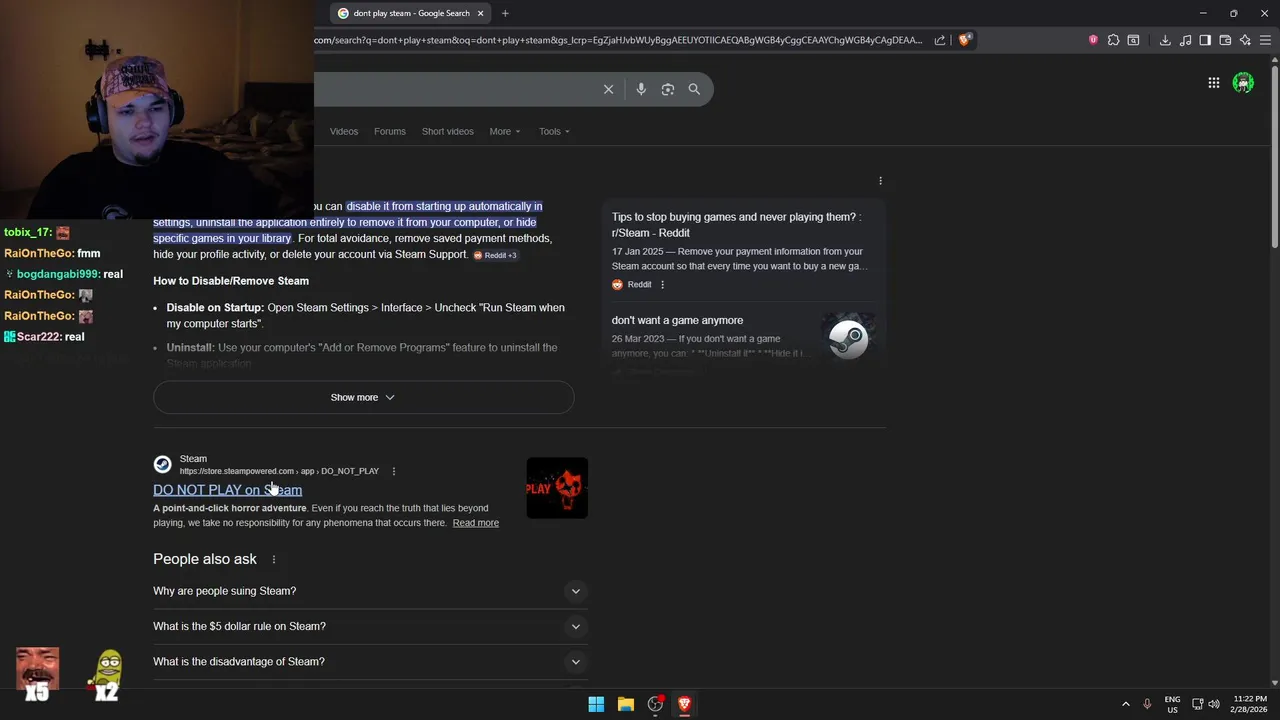The image size is (1280, 720).
Task: Open 'Tips to stop buying games' Reddit result
Action: coord(736,225)
